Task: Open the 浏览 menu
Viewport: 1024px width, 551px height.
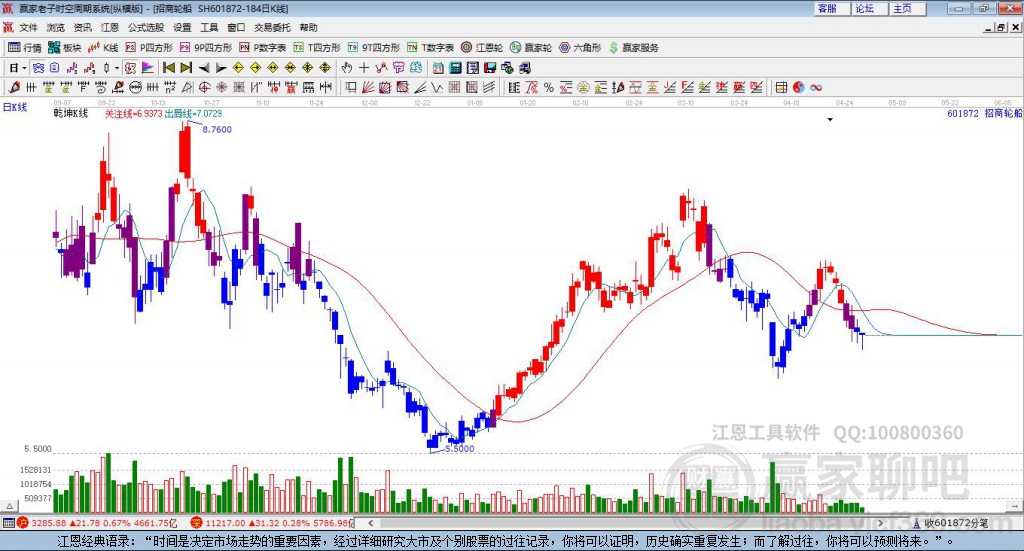Action: pos(56,27)
